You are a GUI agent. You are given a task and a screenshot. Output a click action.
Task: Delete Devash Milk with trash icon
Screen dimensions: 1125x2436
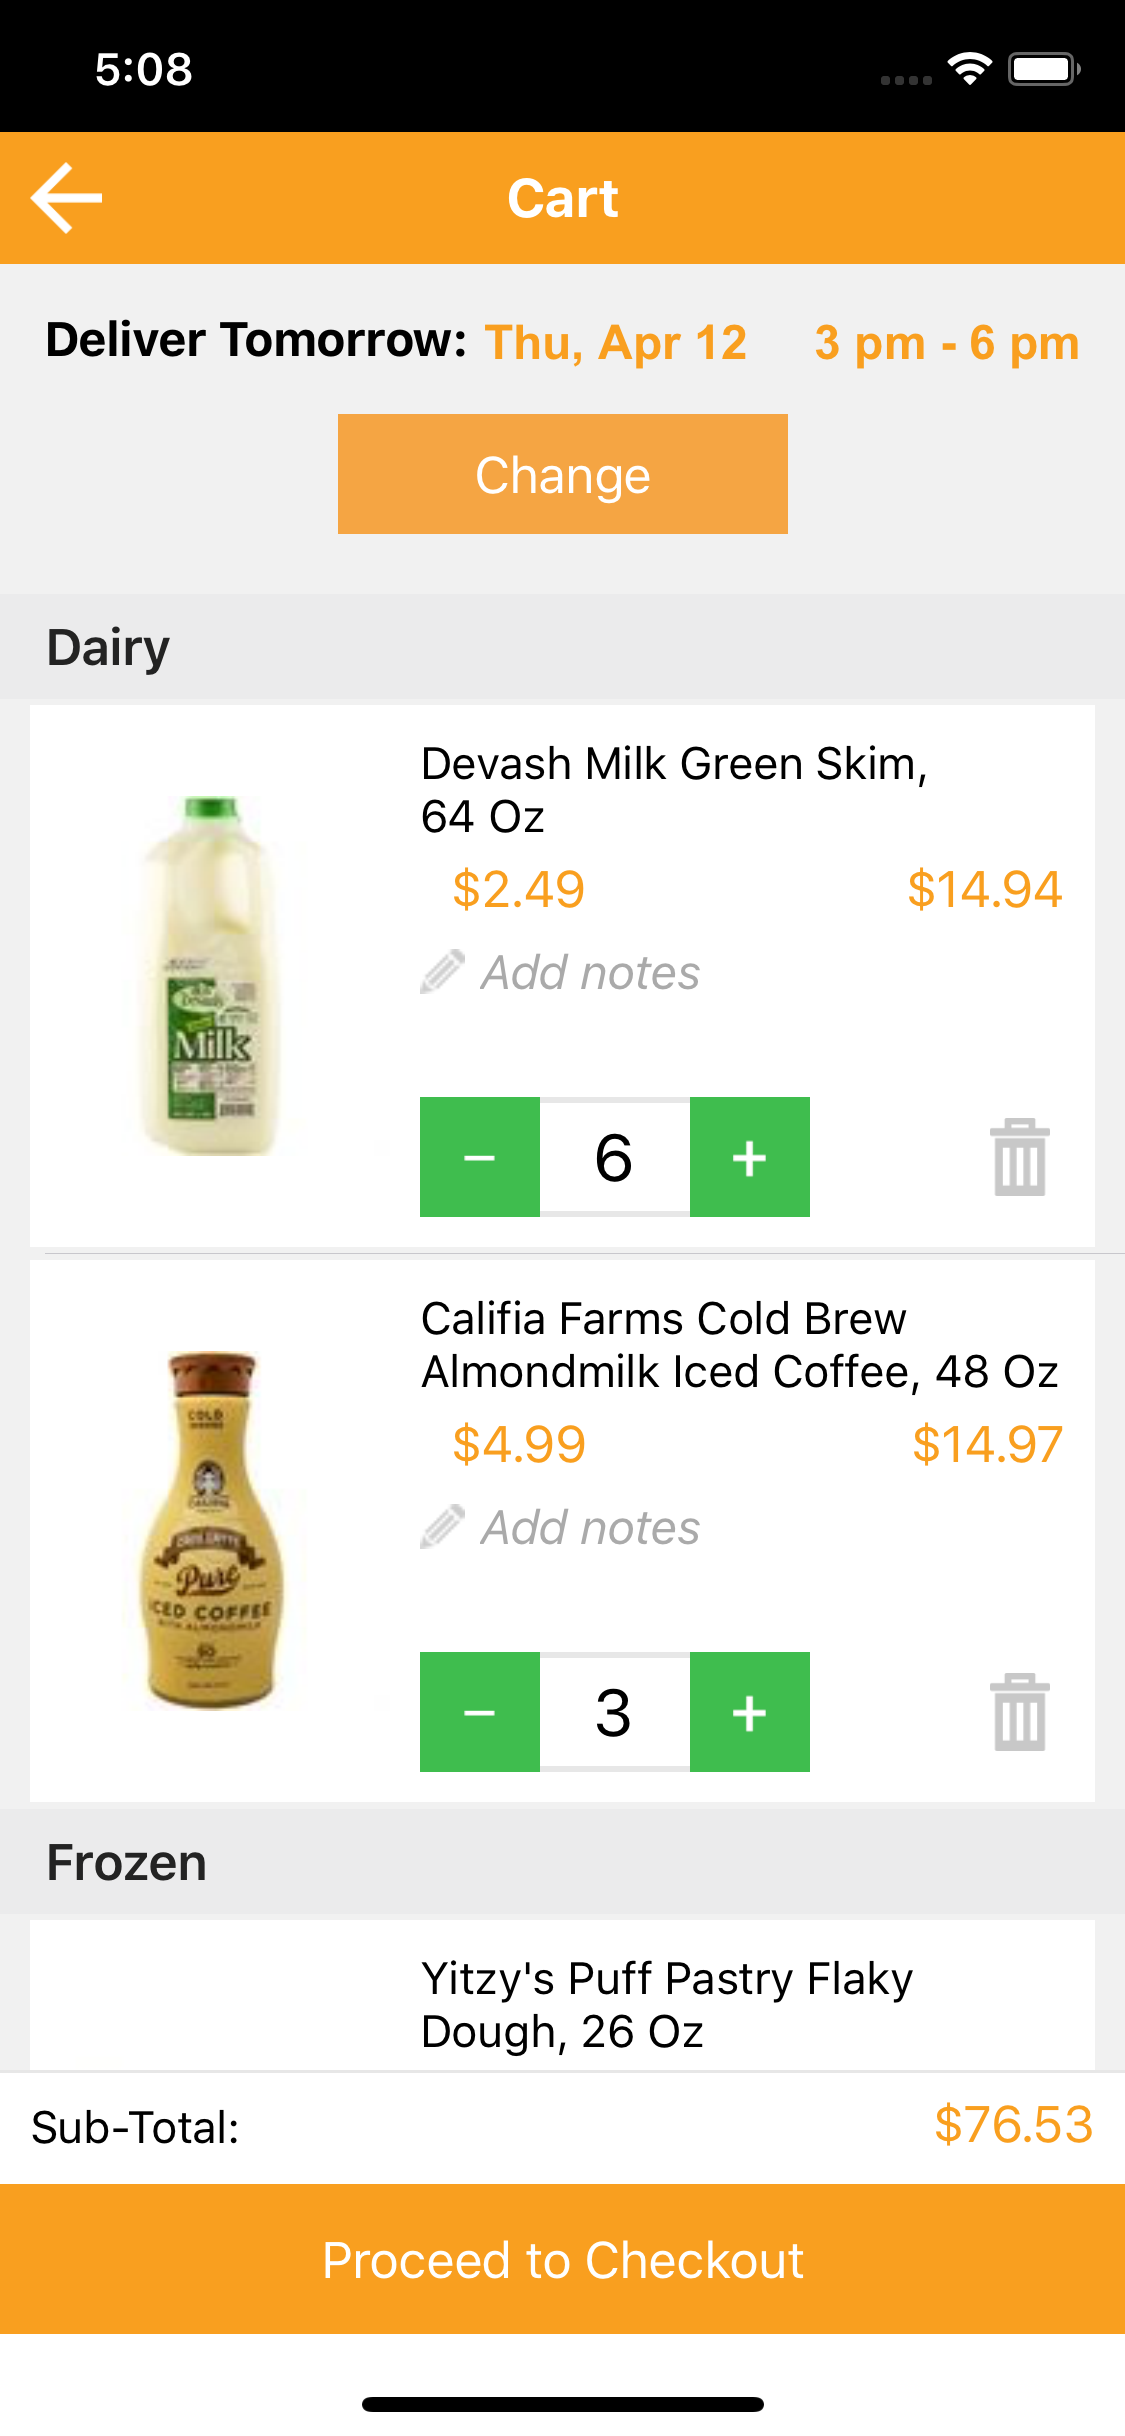point(1019,1157)
